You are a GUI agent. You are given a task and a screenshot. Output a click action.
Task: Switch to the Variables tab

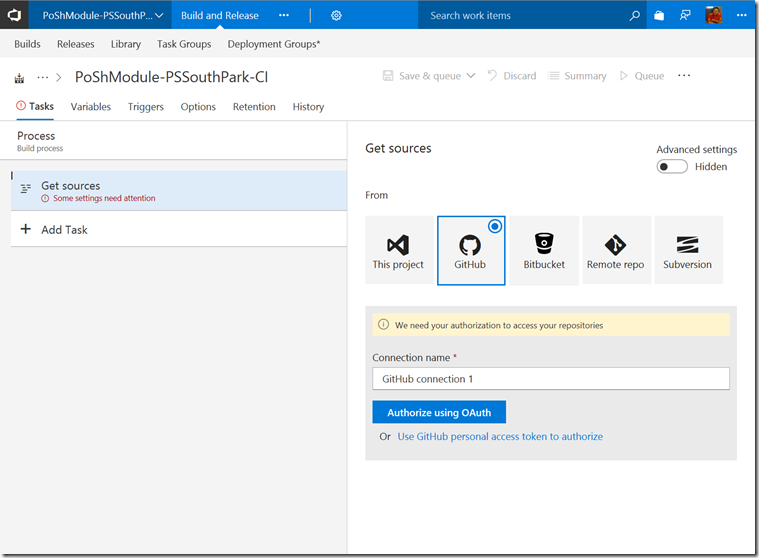pos(91,107)
